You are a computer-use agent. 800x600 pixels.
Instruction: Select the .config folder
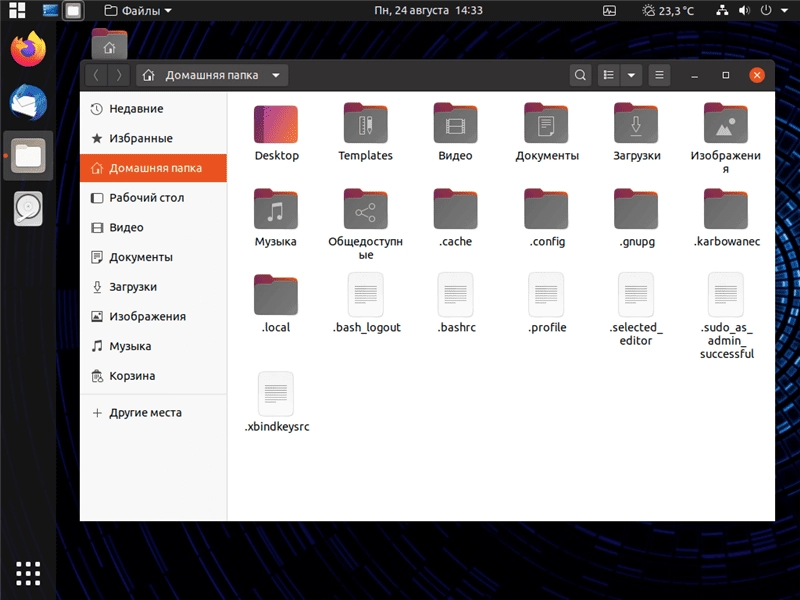pyautogui.click(x=546, y=209)
